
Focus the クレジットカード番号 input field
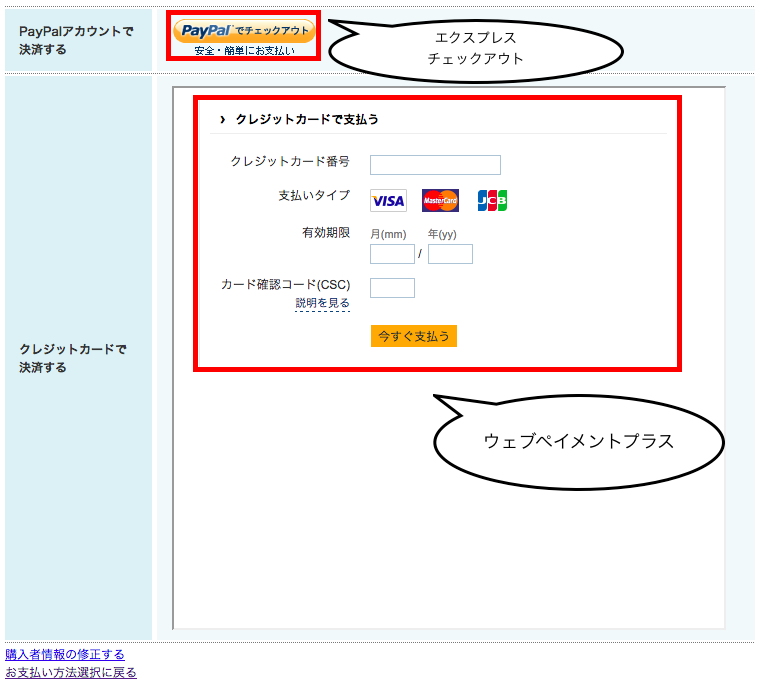(x=435, y=165)
